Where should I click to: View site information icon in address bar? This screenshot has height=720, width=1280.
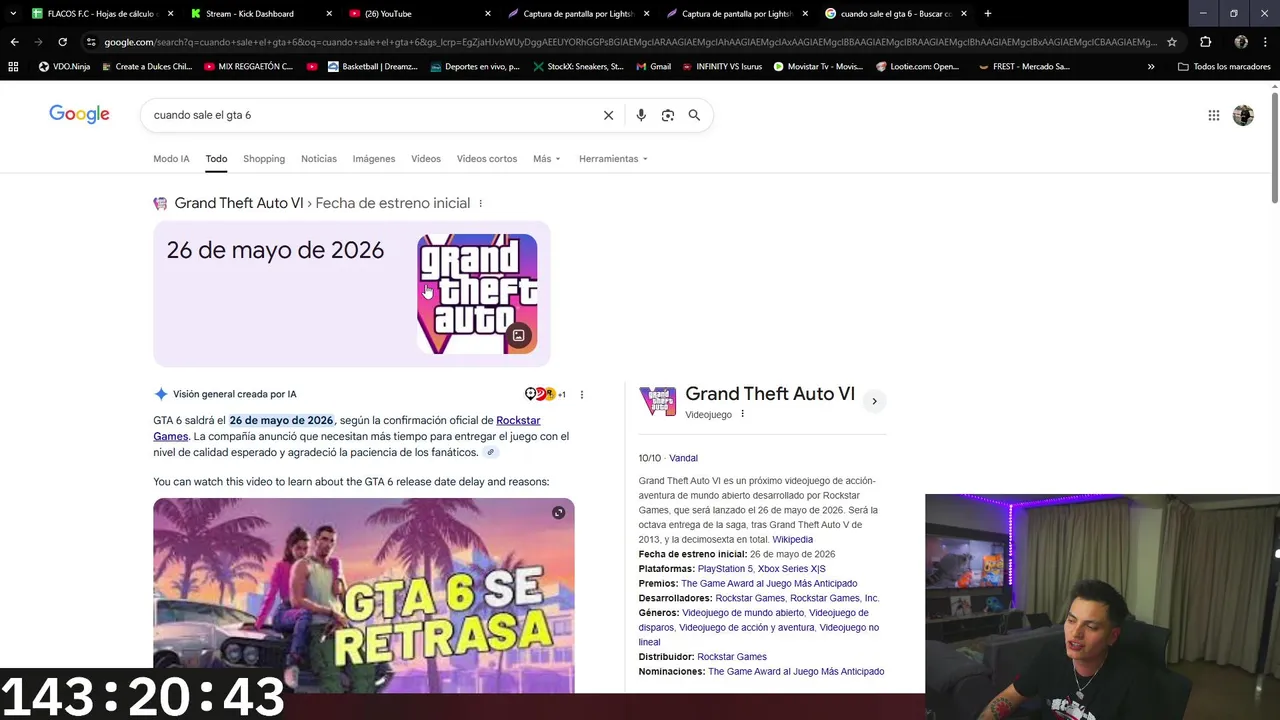tap(91, 42)
